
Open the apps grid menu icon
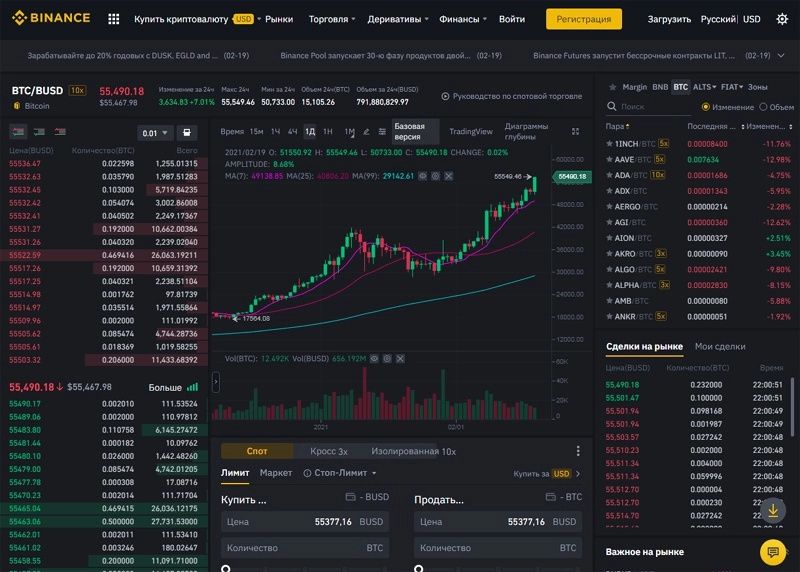click(113, 19)
